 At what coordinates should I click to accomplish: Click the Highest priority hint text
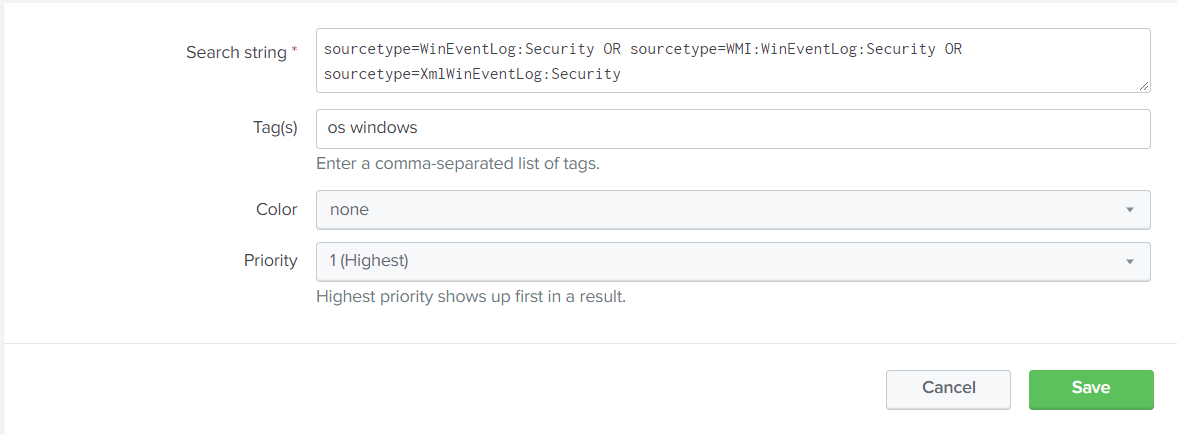(x=470, y=296)
